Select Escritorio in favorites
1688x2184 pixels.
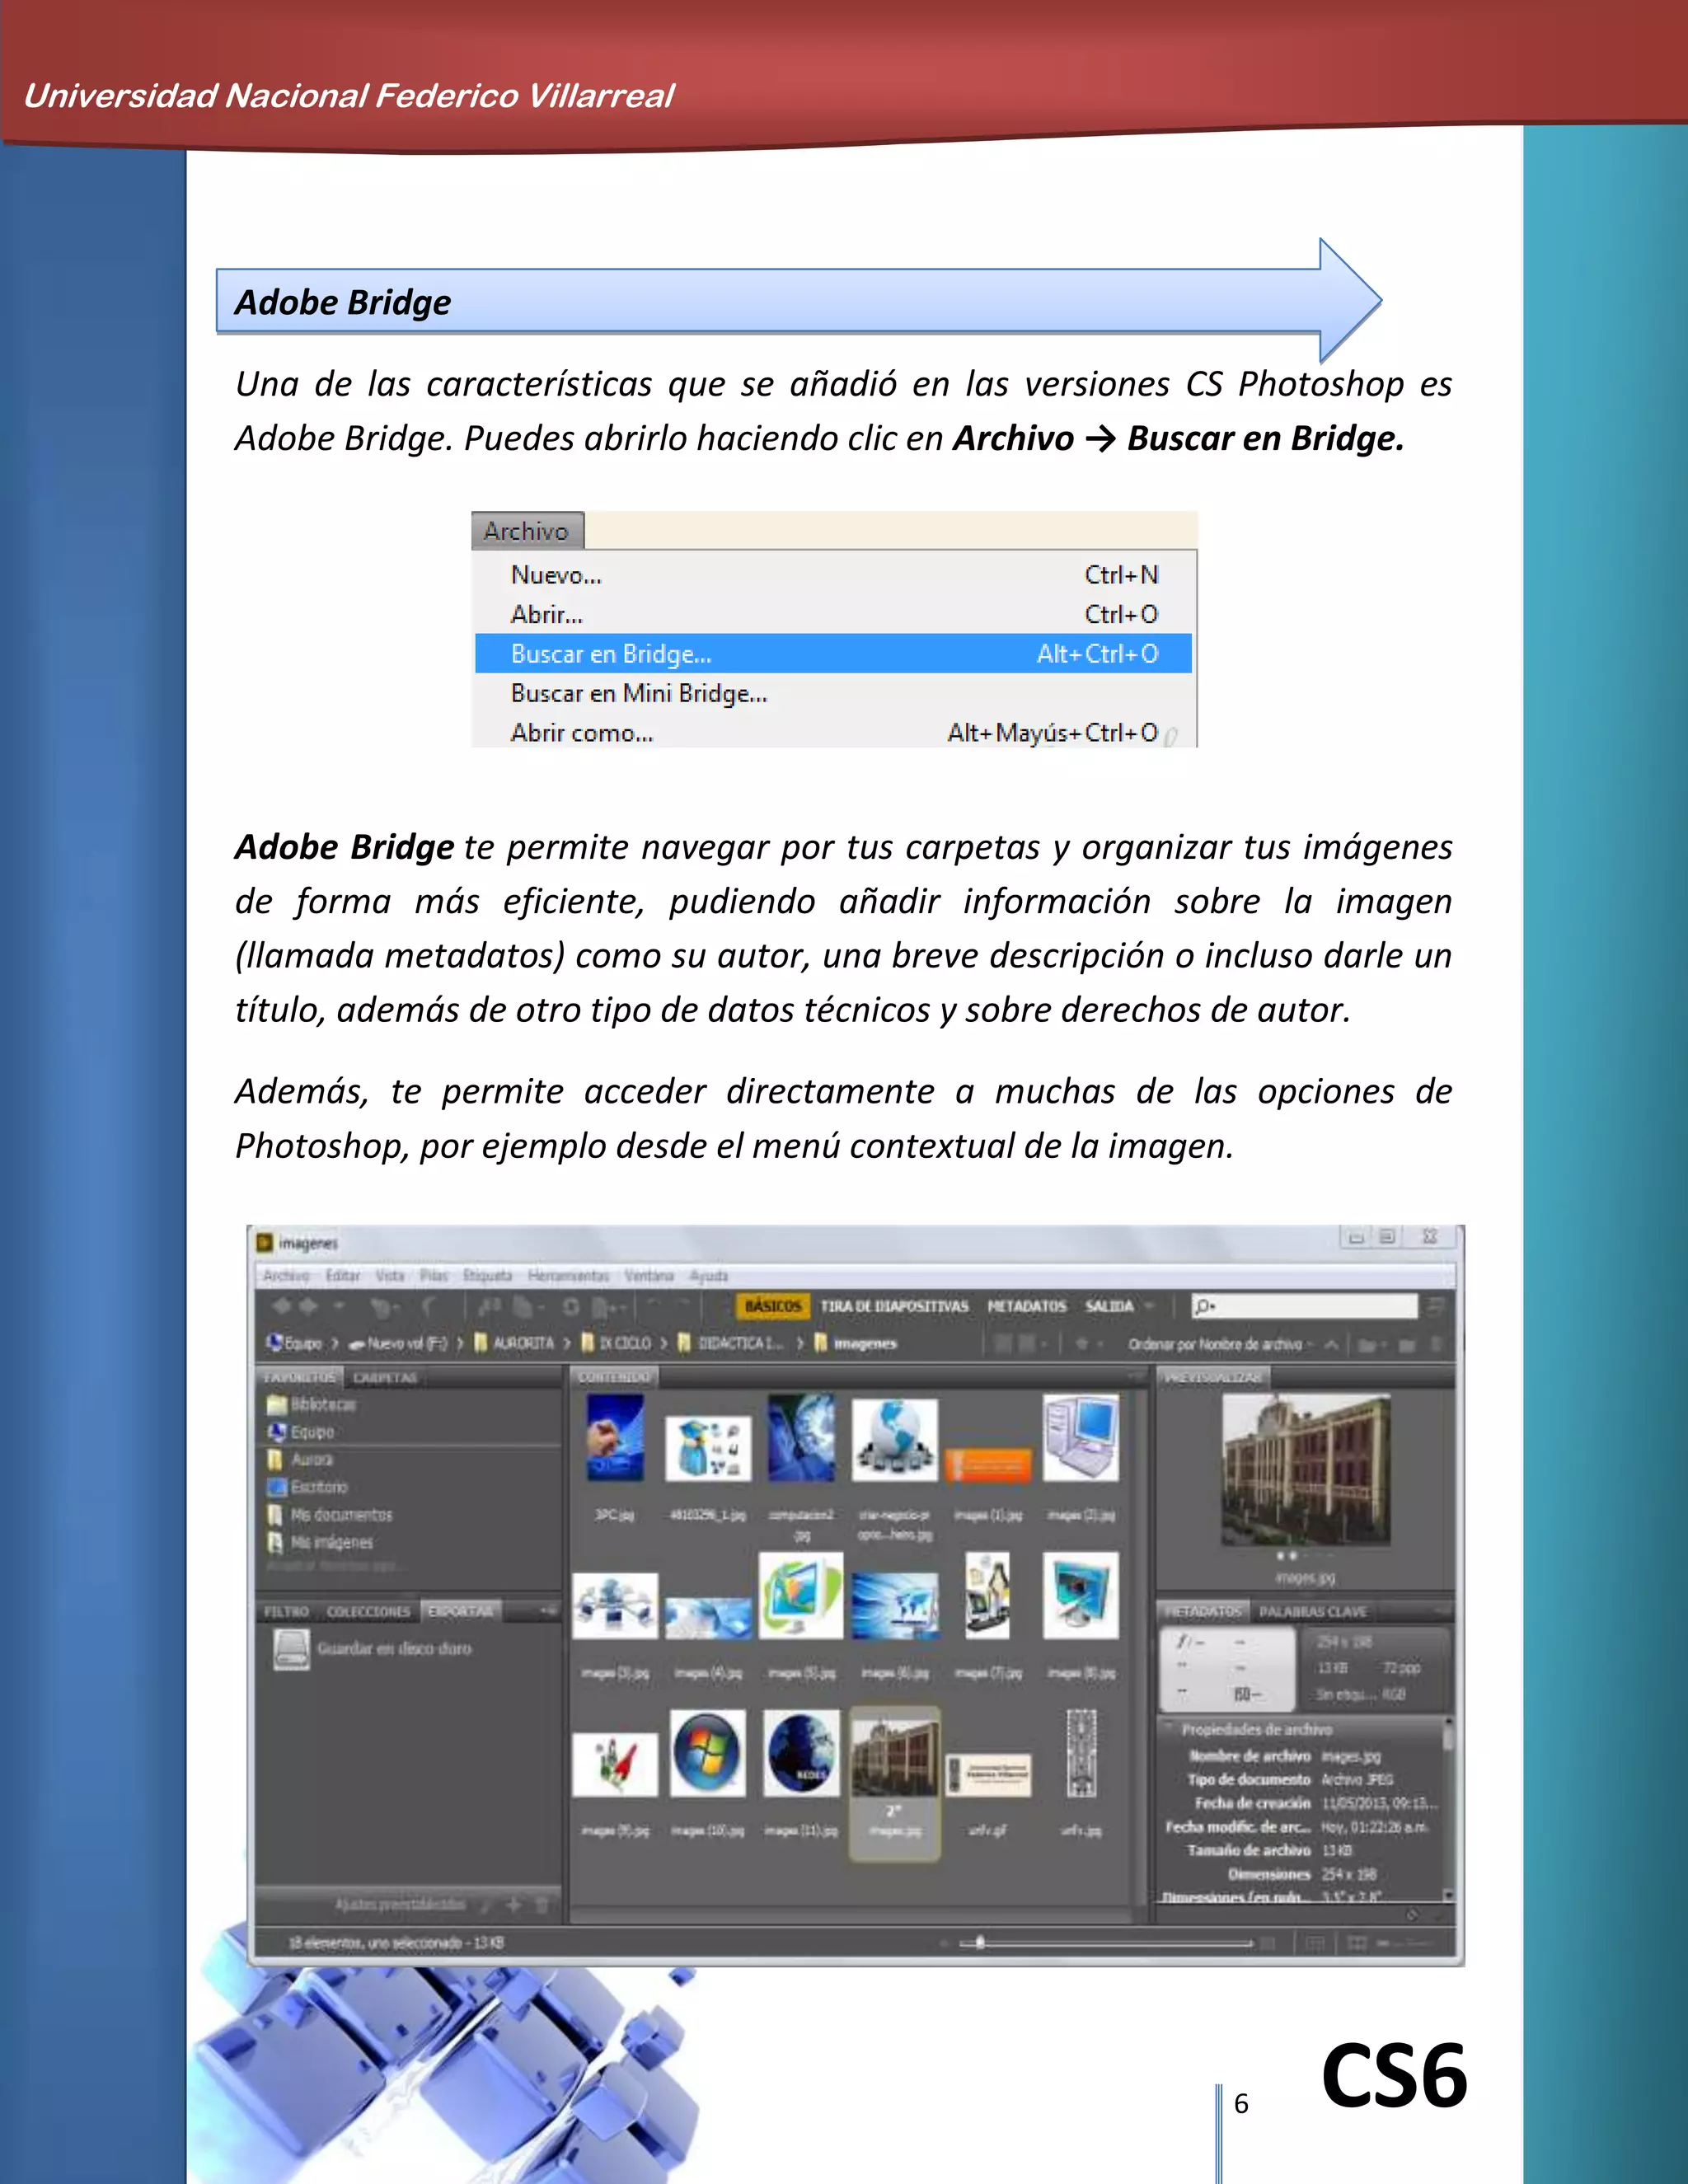point(307,1487)
